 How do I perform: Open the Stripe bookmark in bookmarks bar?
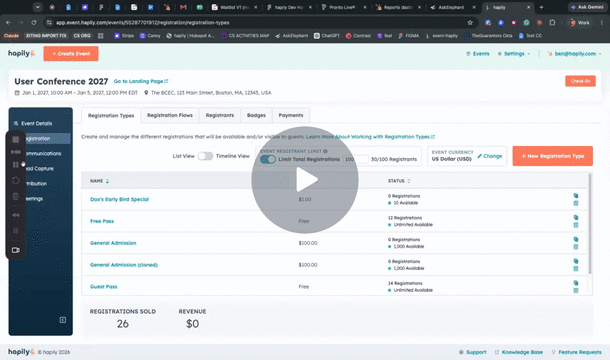point(124,35)
